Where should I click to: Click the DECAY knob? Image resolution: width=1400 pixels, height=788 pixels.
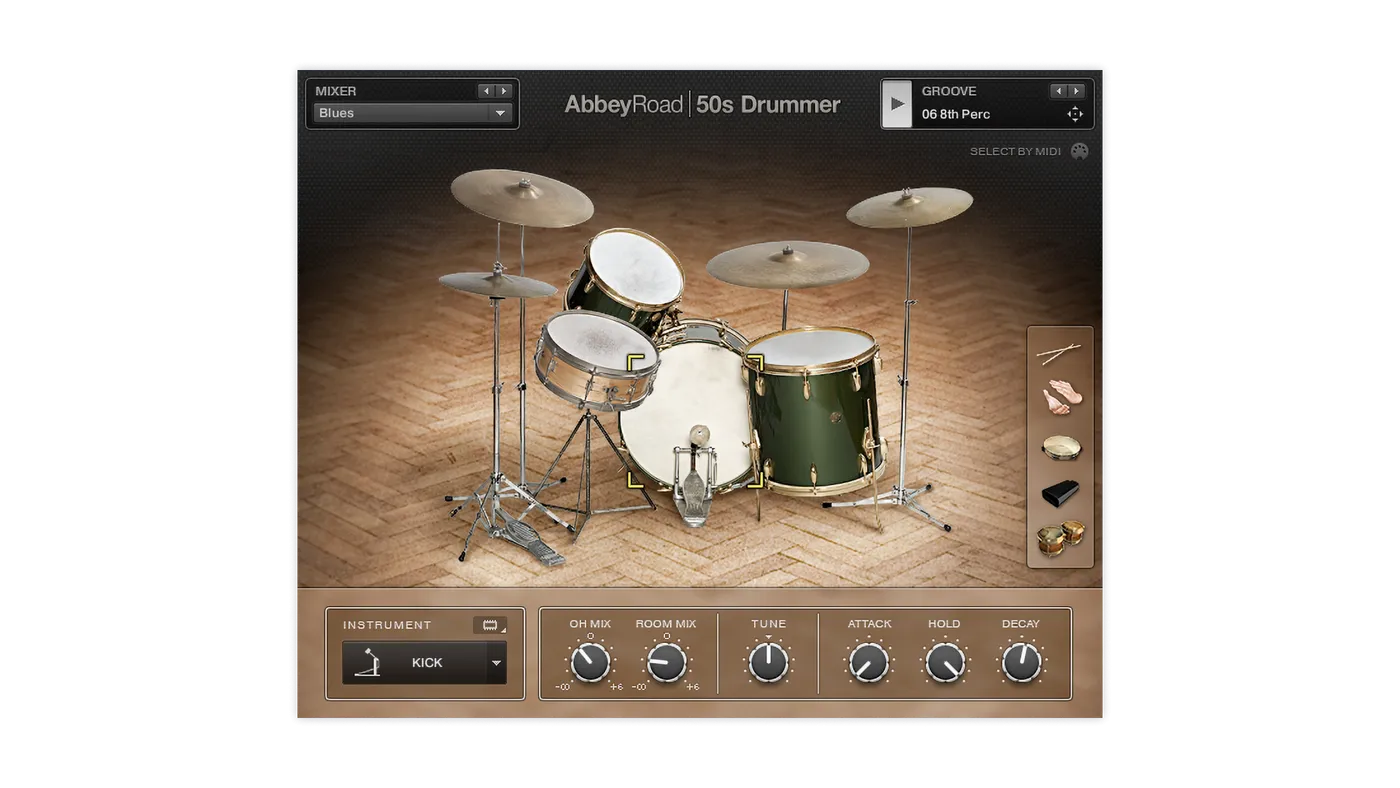pyautogui.click(x=1021, y=662)
